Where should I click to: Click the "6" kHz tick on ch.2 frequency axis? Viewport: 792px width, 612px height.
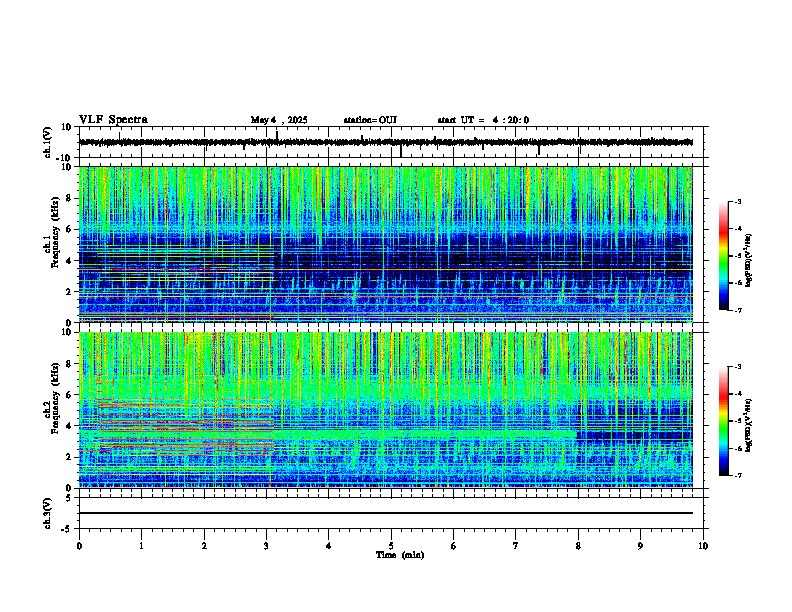(x=70, y=394)
